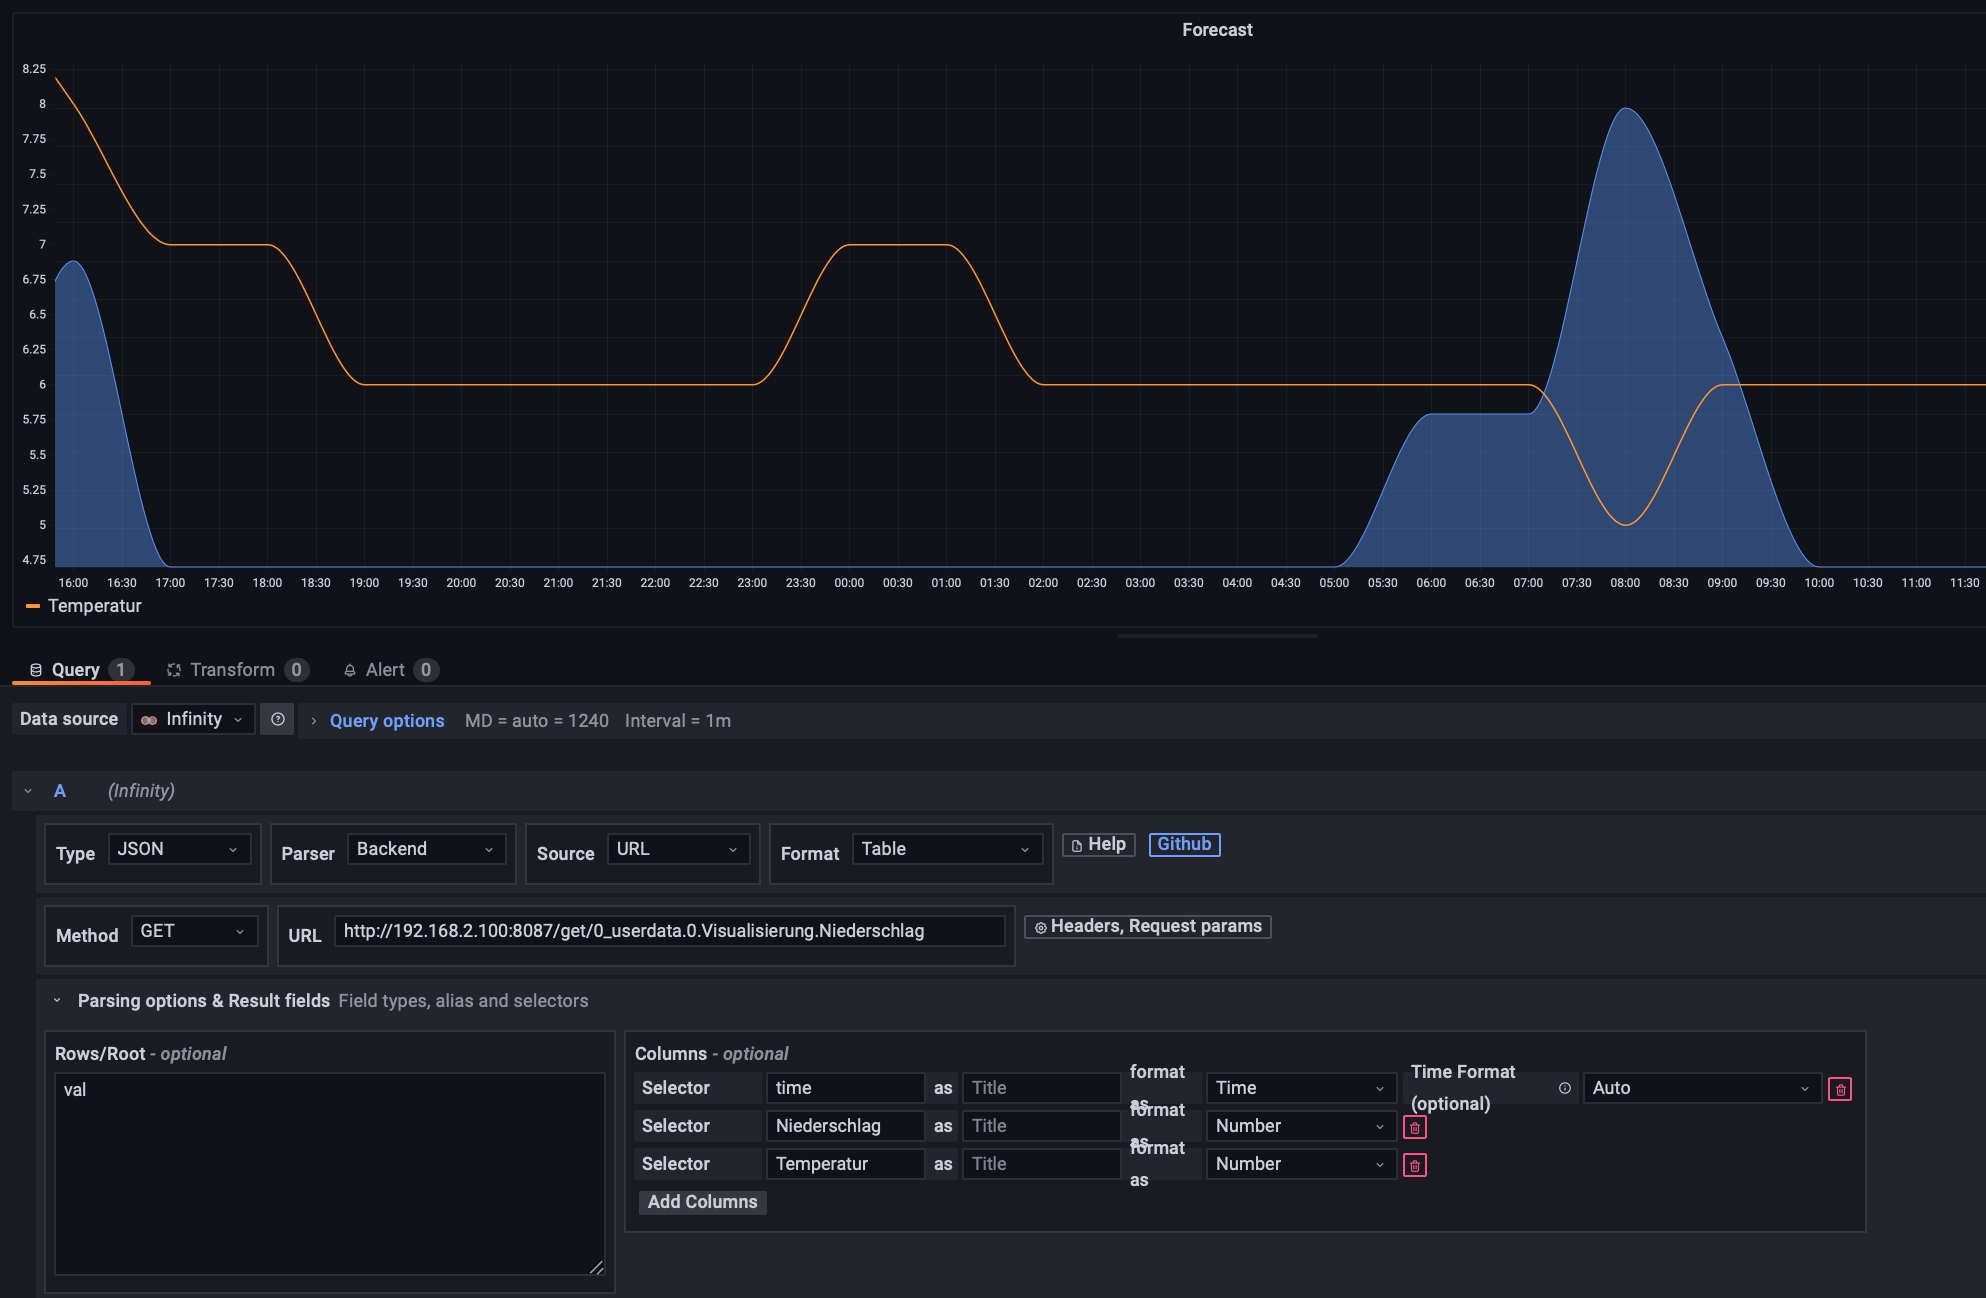The width and height of the screenshot is (1986, 1298).
Task: Click Time Format info icon
Action: click(1565, 1088)
